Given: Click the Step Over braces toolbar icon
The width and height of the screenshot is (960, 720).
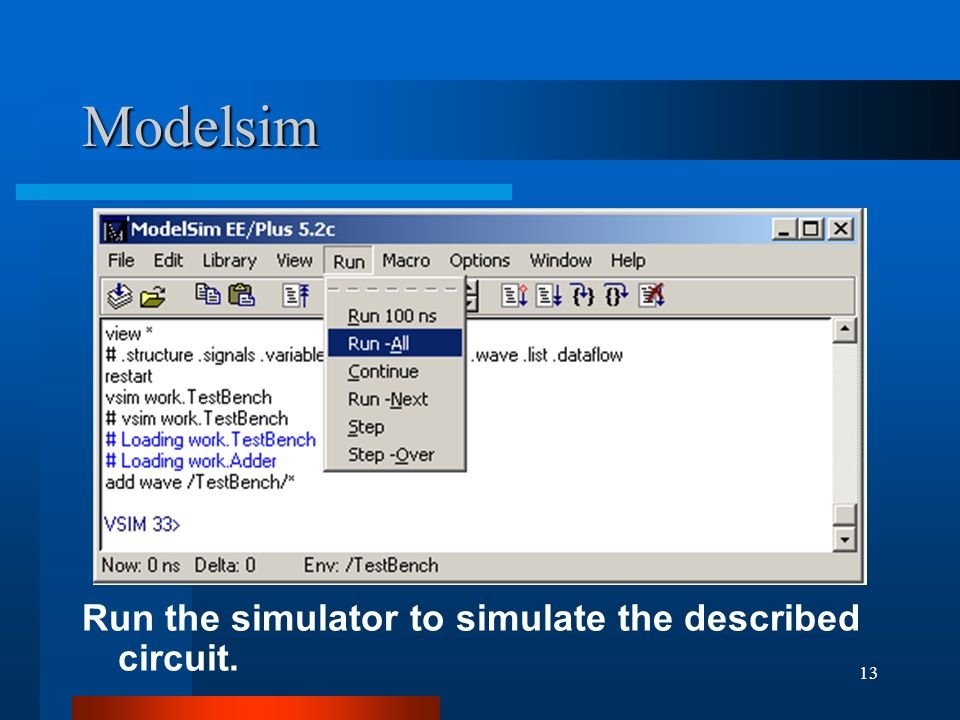Looking at the screenshot, I should pos(616,295).
